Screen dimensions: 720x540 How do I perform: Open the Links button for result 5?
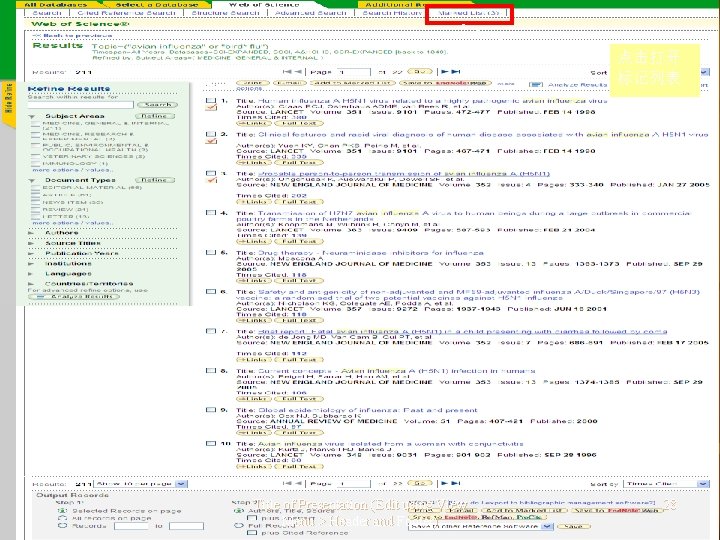coord(253,281)
